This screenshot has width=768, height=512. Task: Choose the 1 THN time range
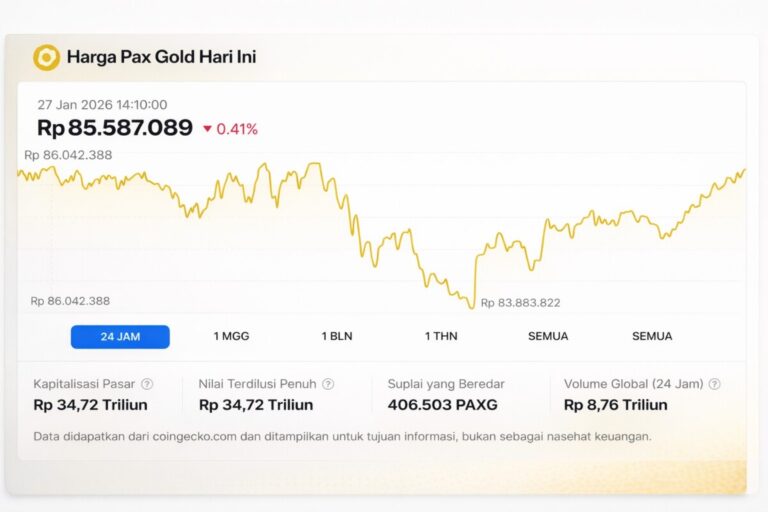click(x=441, y=337)
